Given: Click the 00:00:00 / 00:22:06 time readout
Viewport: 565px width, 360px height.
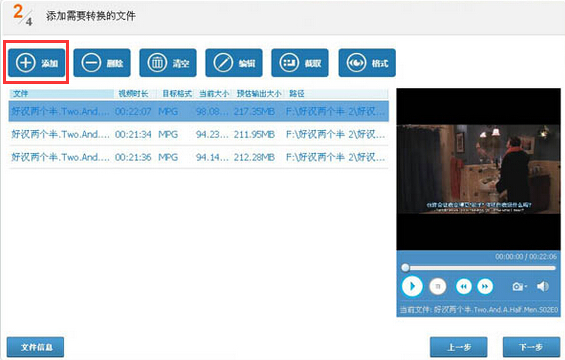Looking at the screenshot, I should pos(526,257).
